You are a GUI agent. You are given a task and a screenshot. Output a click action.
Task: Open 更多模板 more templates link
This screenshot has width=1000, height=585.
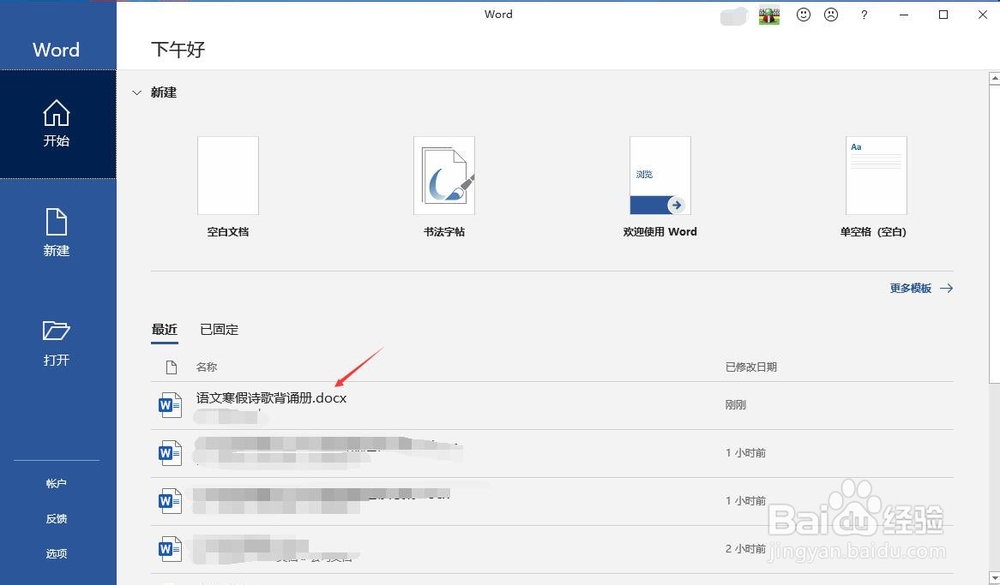(921, 288)
